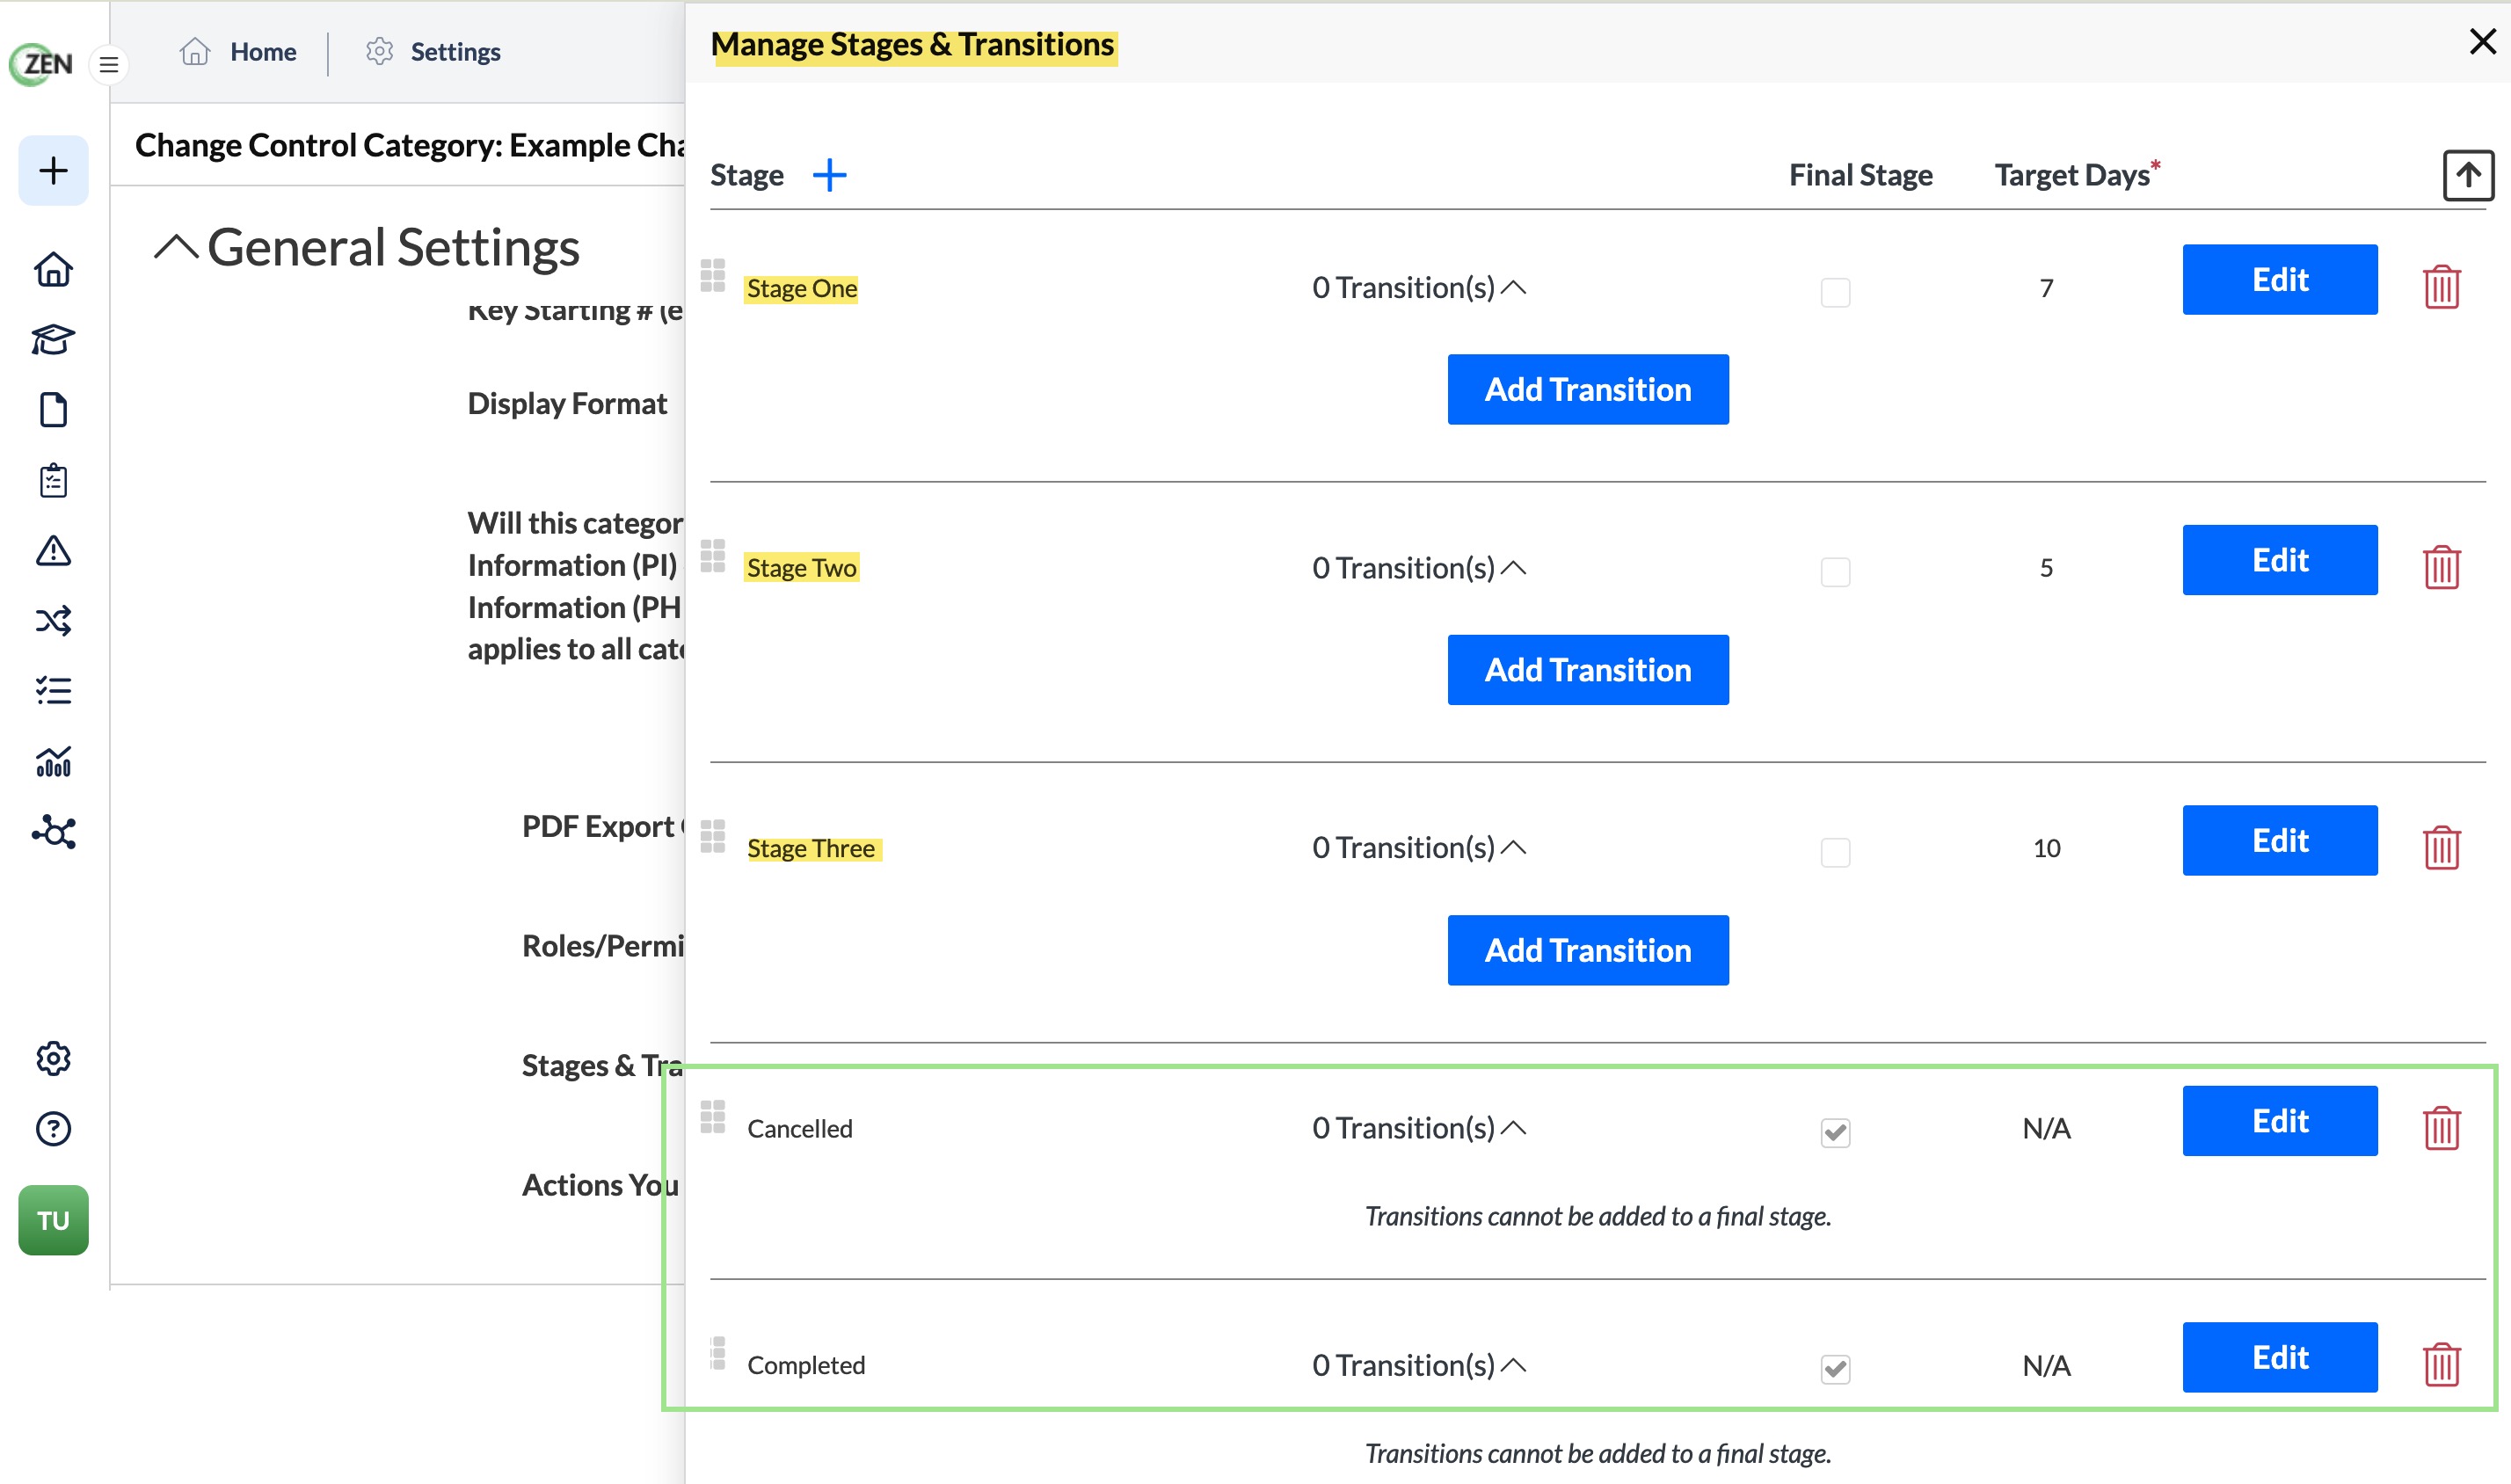Delete Completed stage with trash icon
The height and width of the screenshot is (1484, 2511).
[x=2441, y=1364]
